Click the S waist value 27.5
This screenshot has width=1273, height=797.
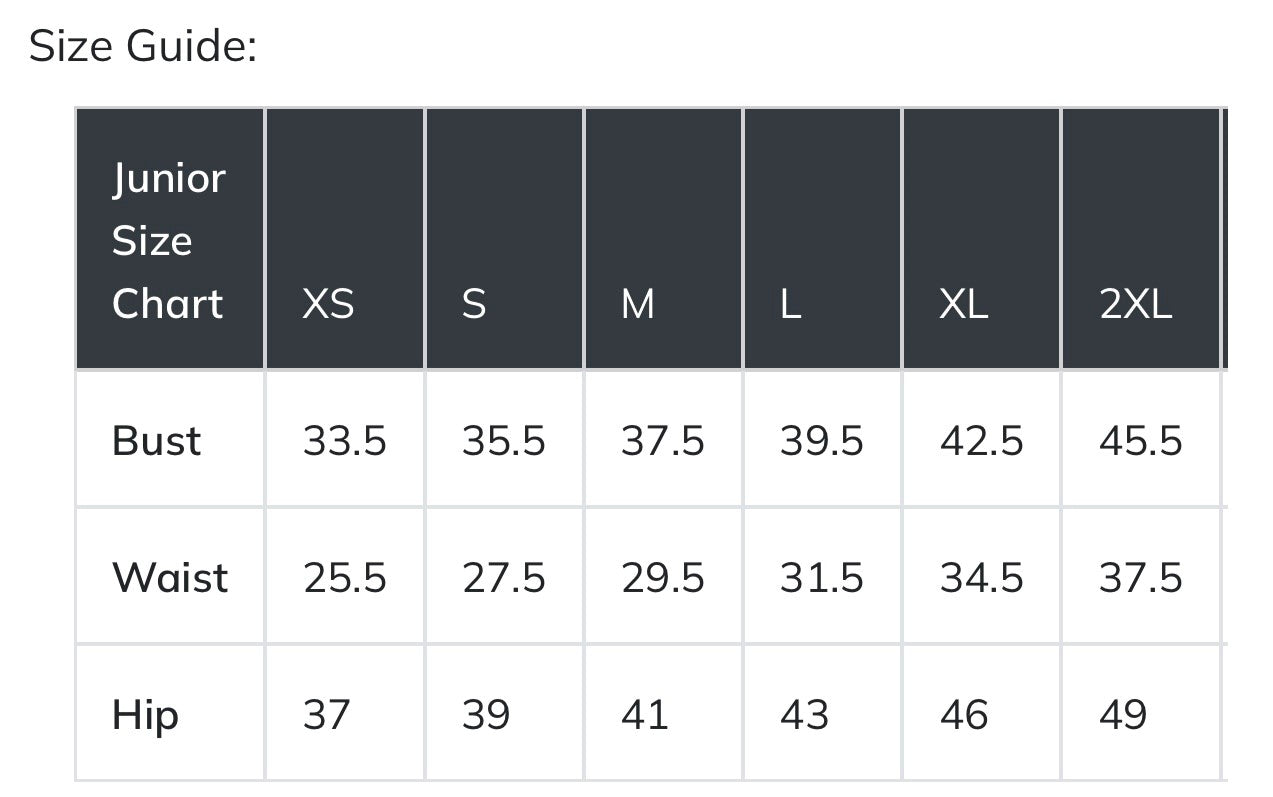(x=503, y=578)
